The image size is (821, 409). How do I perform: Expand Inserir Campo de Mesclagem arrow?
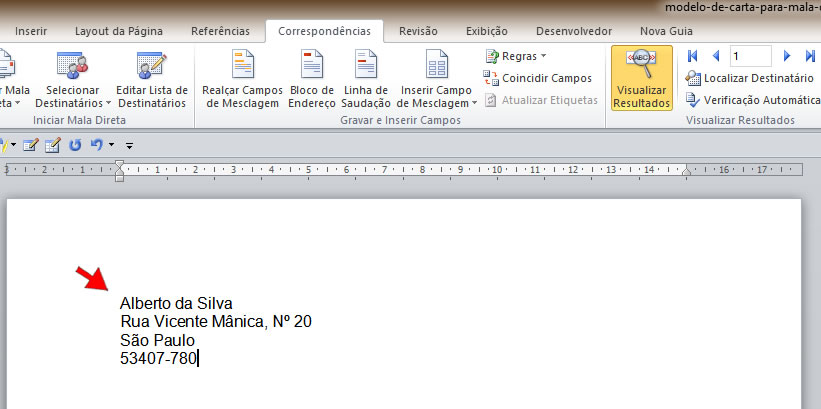point(474,103)
